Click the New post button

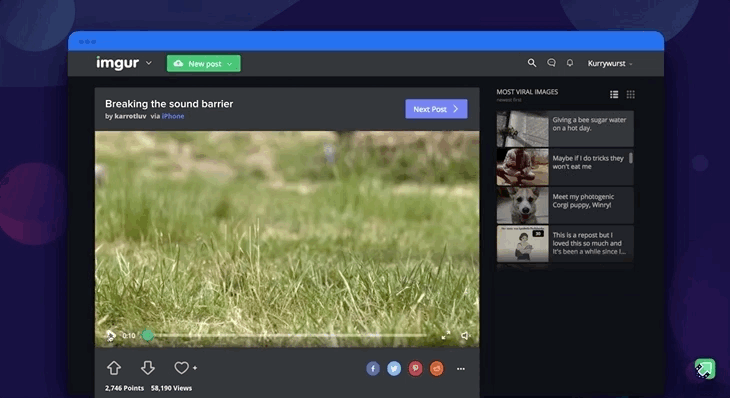coord(203,63)
